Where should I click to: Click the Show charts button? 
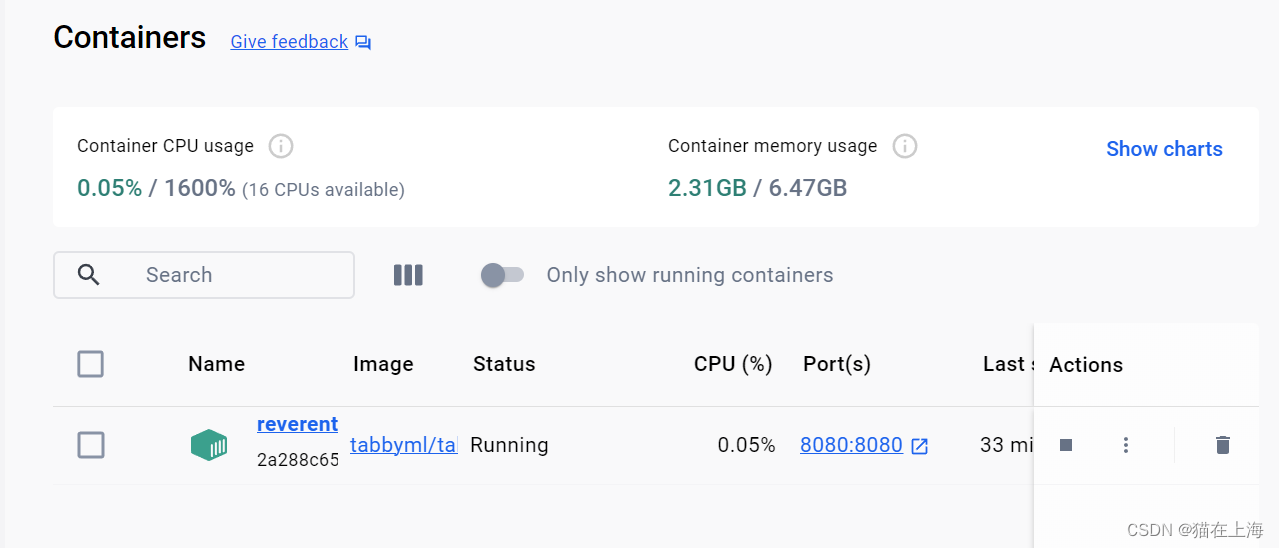(1164, 149)
